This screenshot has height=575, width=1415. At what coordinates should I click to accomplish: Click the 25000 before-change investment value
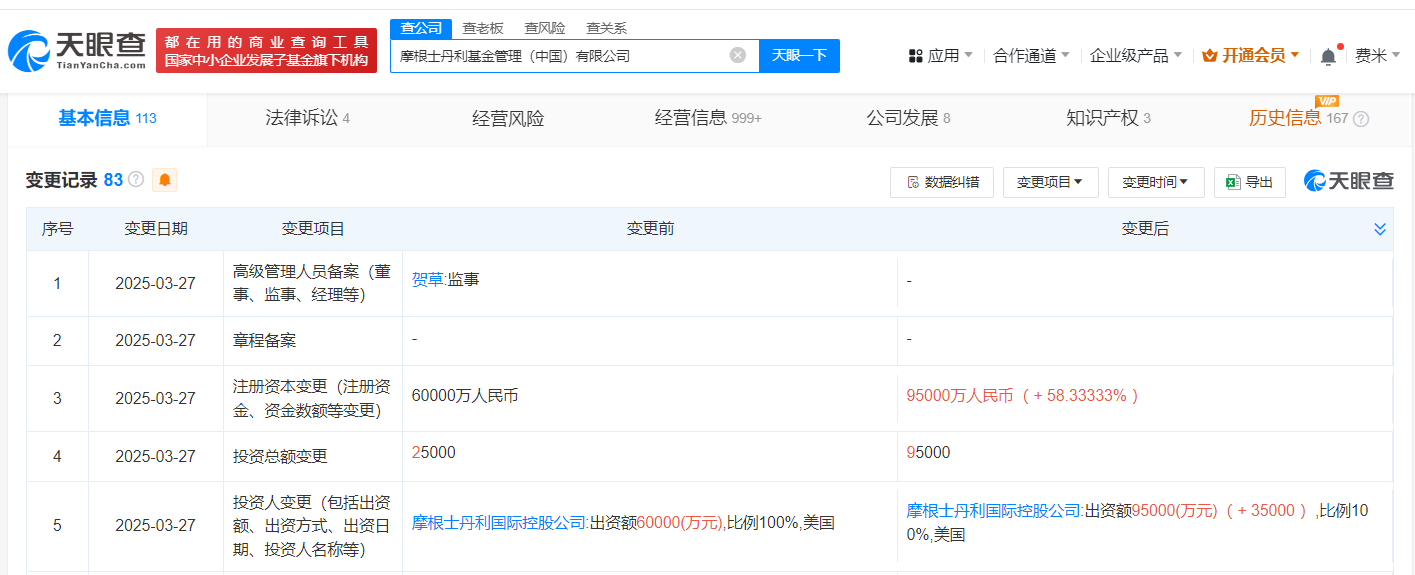point(433,453)
